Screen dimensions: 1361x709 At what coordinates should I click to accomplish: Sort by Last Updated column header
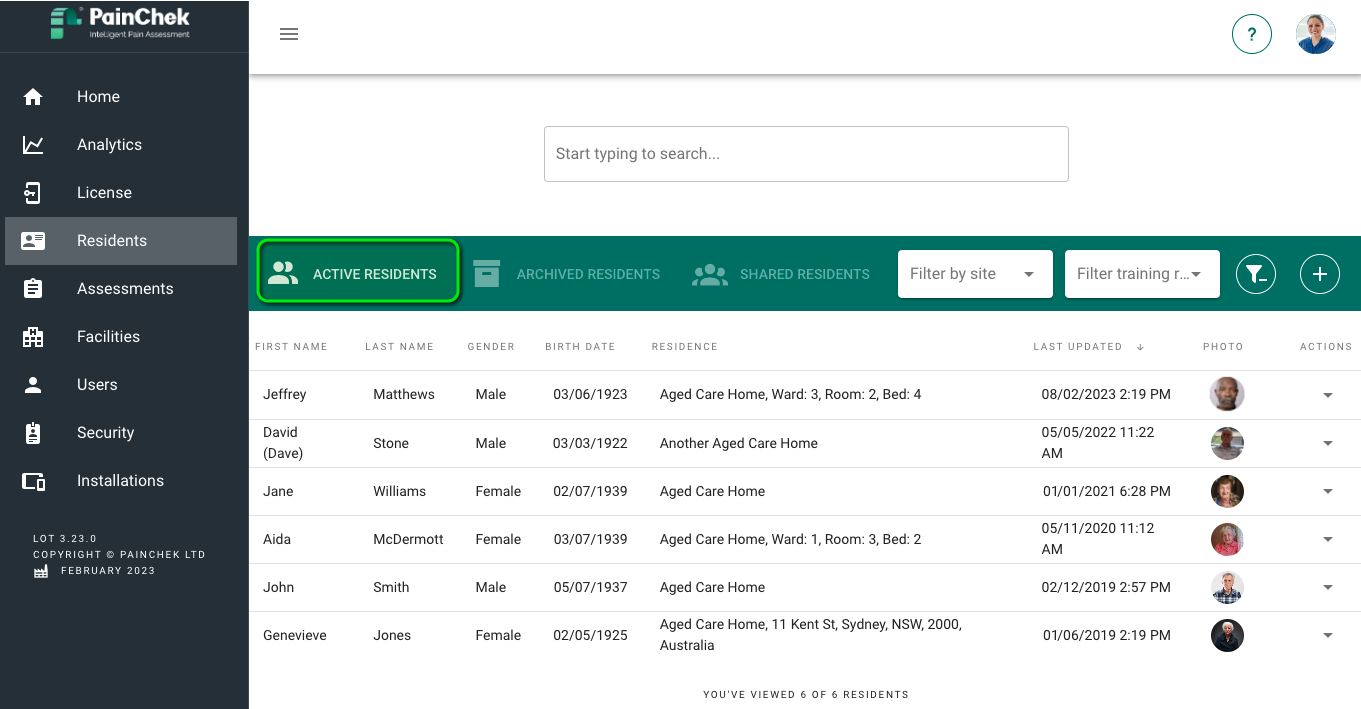pos(1078,347)
